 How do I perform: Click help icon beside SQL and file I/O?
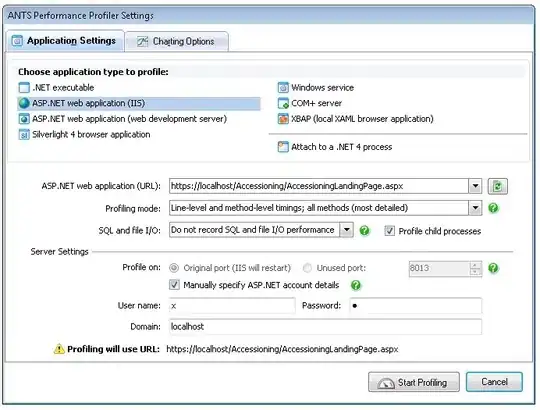[364, 230]
